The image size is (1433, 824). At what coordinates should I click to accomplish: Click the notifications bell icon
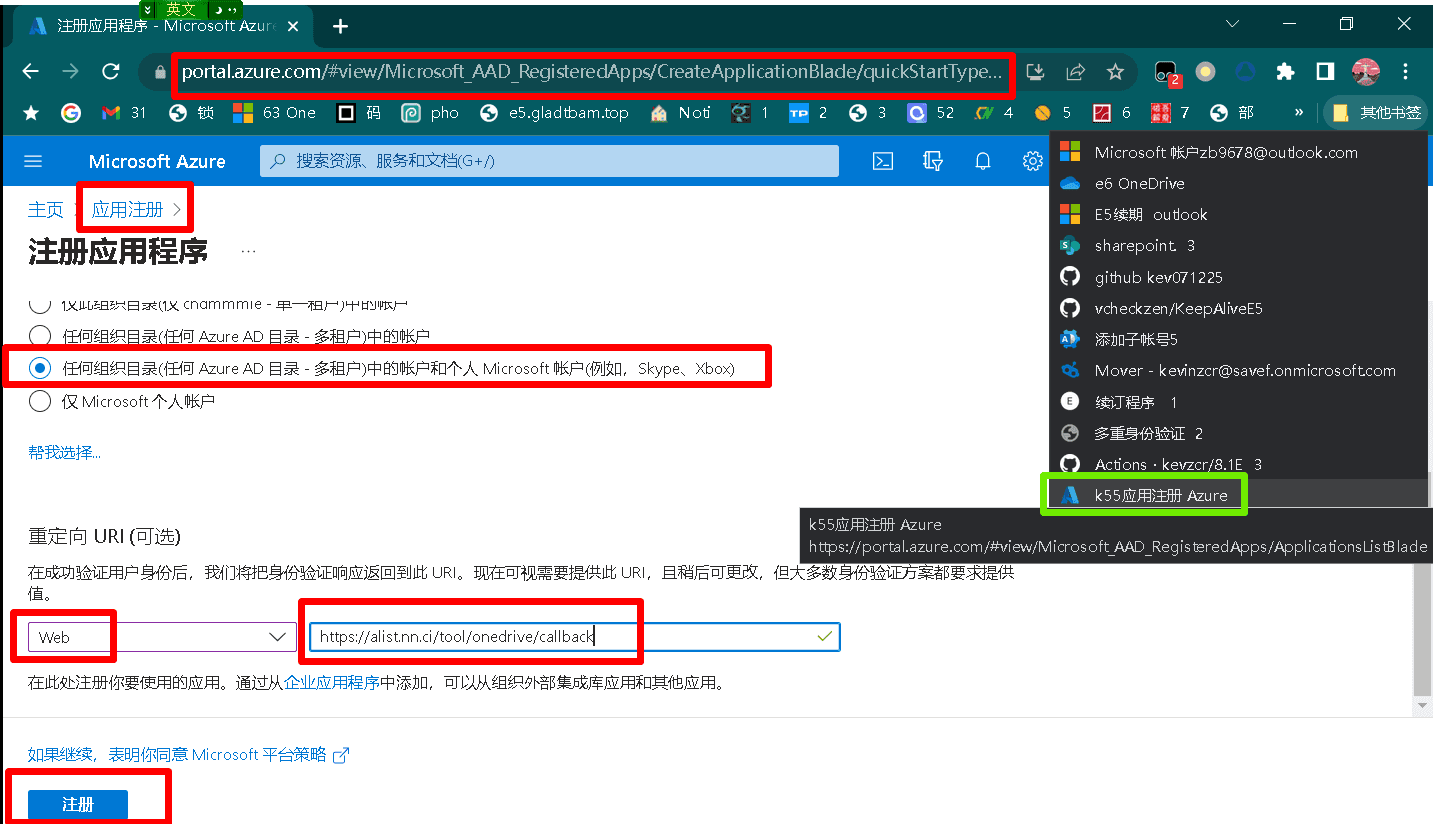(x=983, y=161)
